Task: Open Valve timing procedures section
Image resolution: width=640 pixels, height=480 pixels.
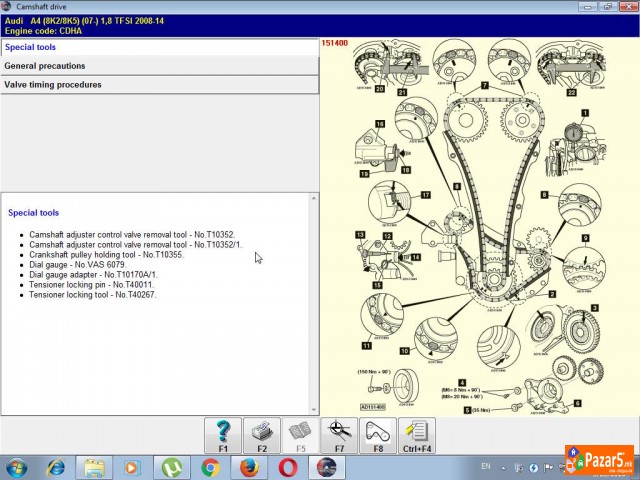Action: coord(160,85)
